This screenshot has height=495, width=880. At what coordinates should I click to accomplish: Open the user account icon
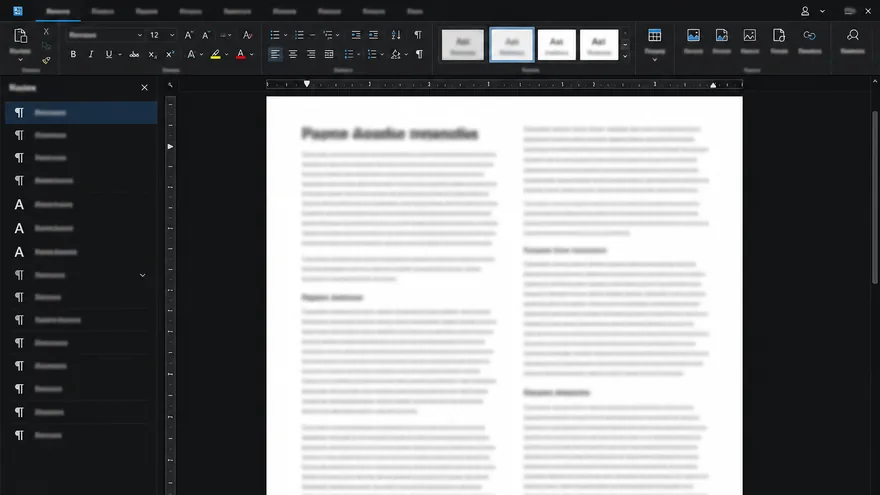click(x=805, y=11)
